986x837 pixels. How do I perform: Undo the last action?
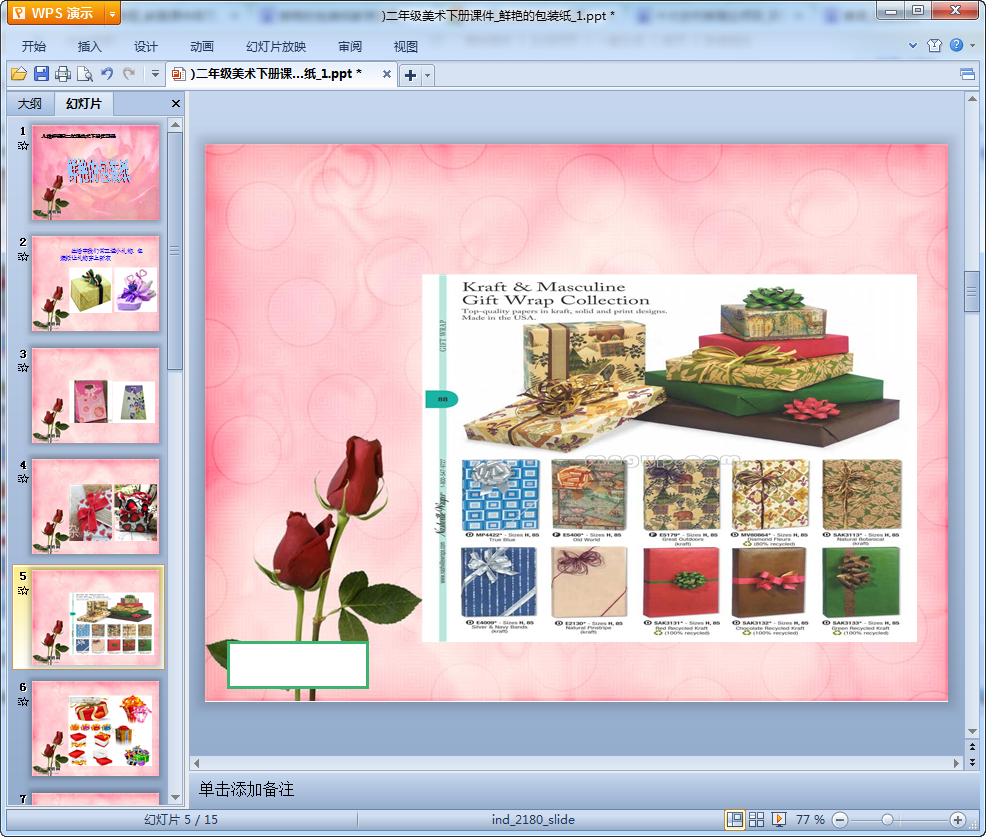[x=107, y=74]
